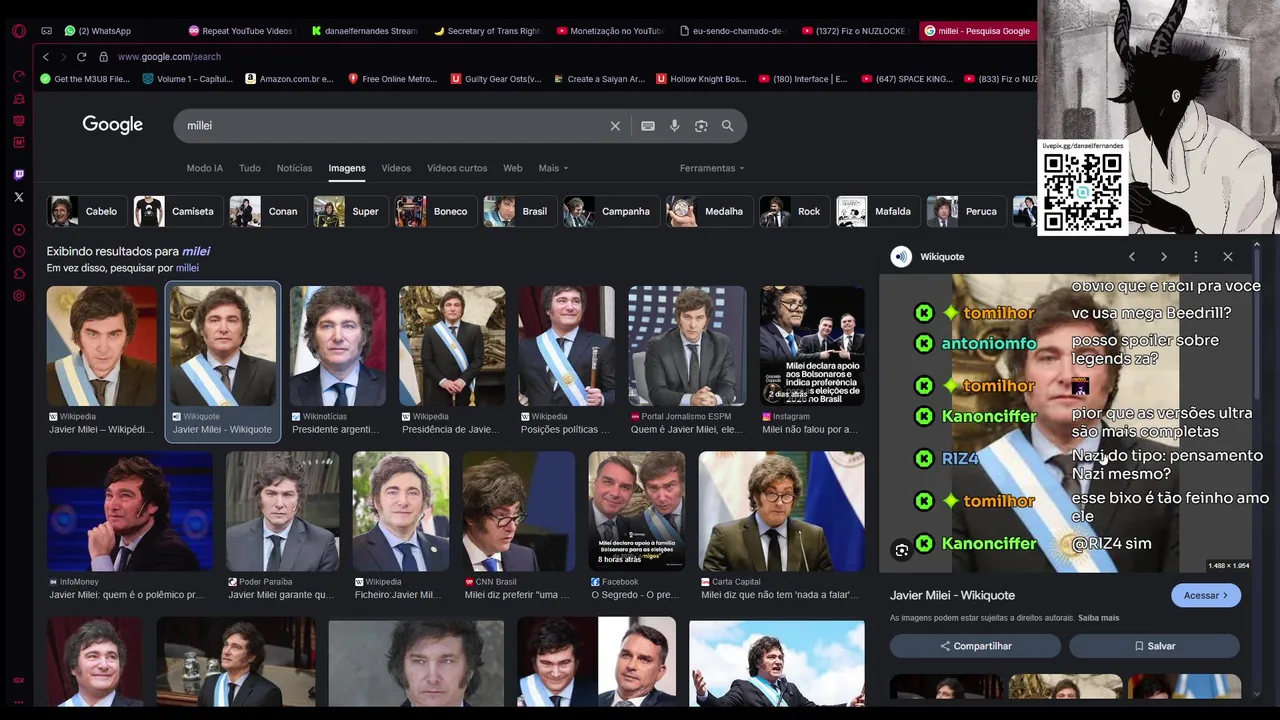The height and width of the screenshot is (720, 1280).
Task: Expand the Ferramentas tools dropdown
Action: [712, 168]
